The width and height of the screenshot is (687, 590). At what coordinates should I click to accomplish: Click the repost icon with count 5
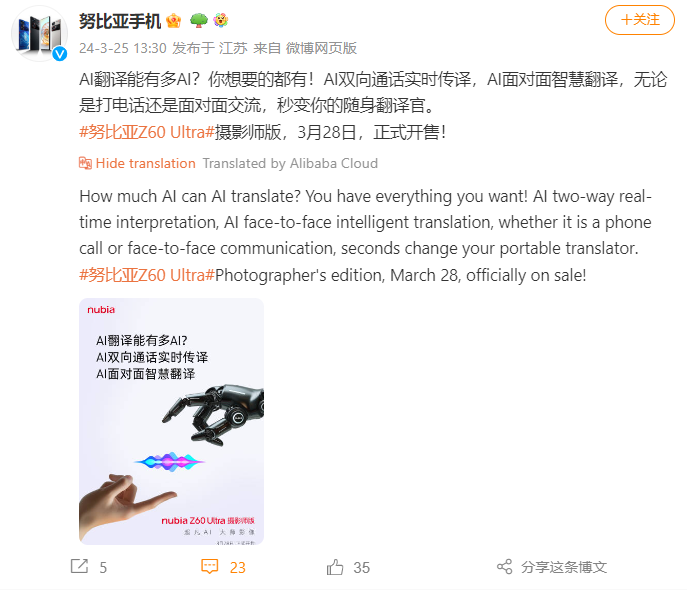point(80,566)
